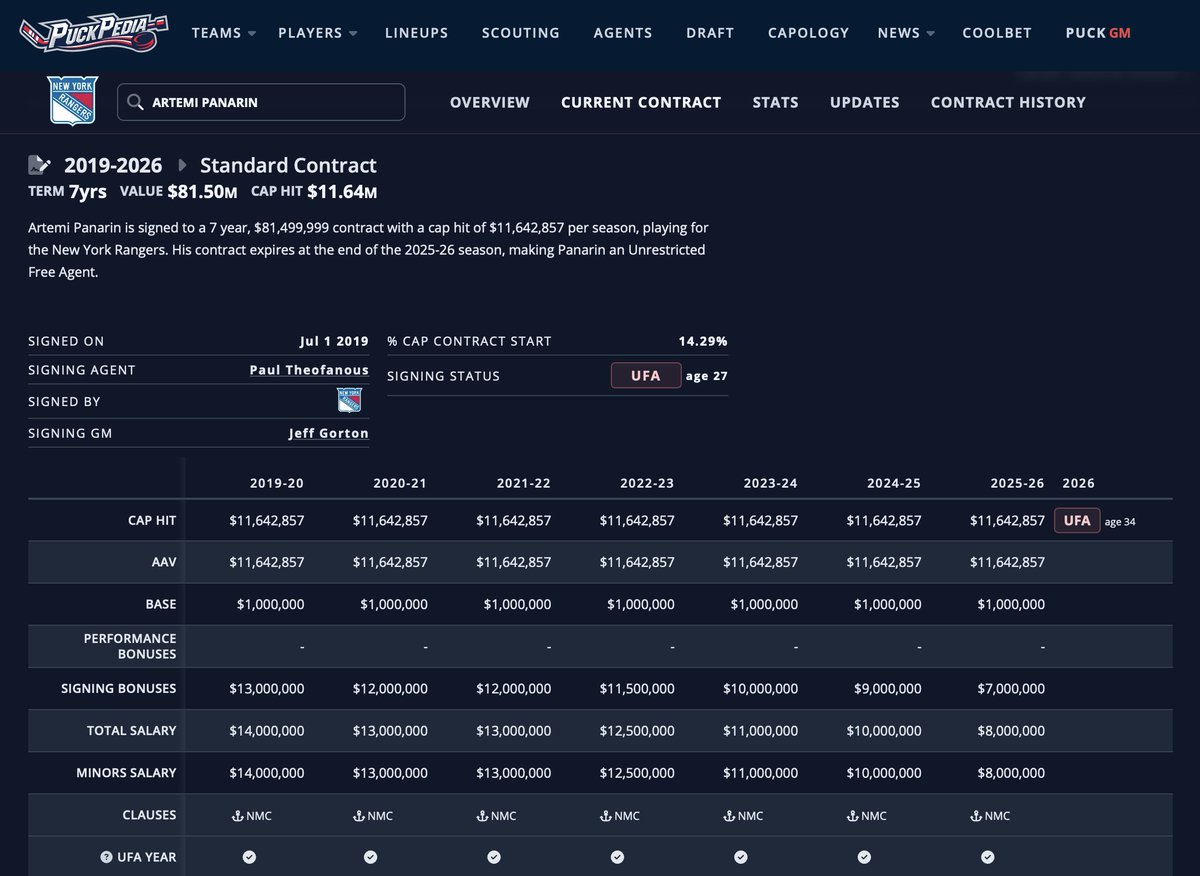Switch to the Updates tab
This screenshot has width=1200, height=876.
[865, 102]
